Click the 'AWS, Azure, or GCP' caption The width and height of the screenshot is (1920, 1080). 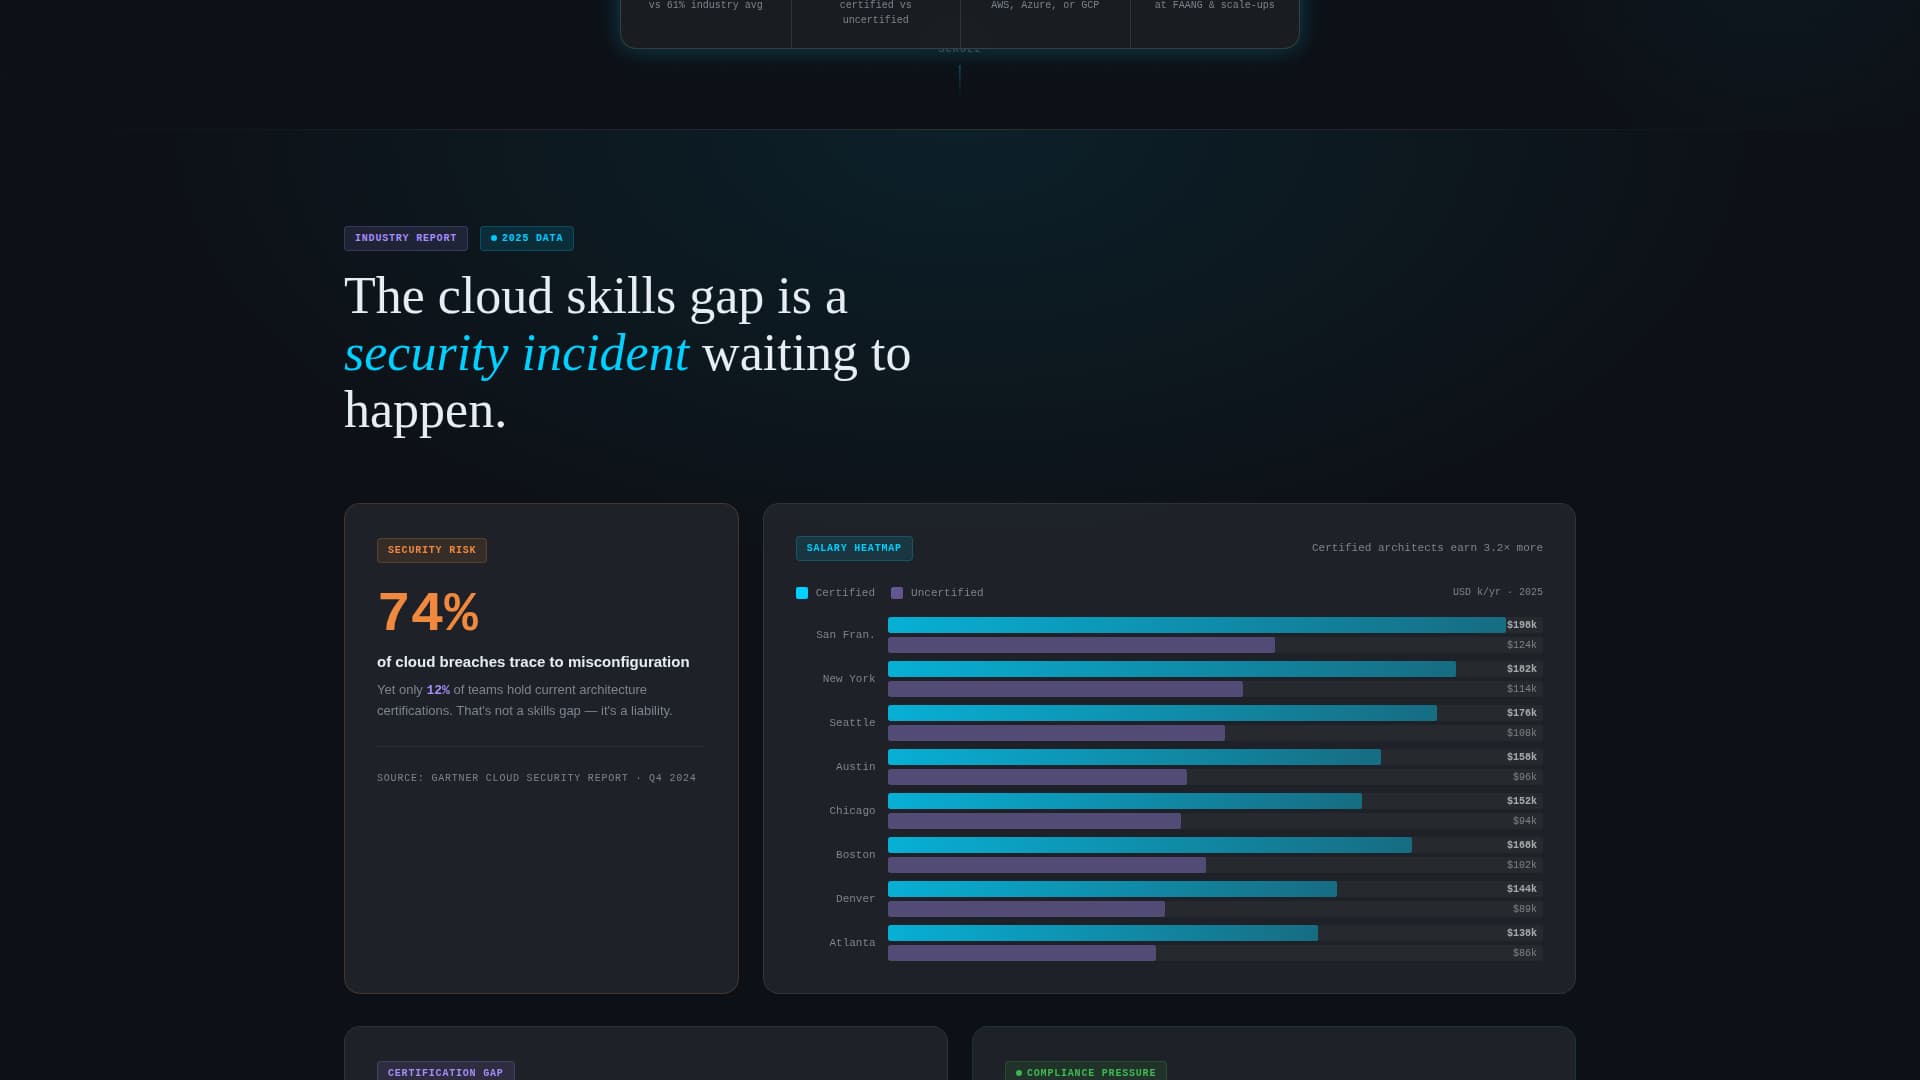(x=1044, y=6)
